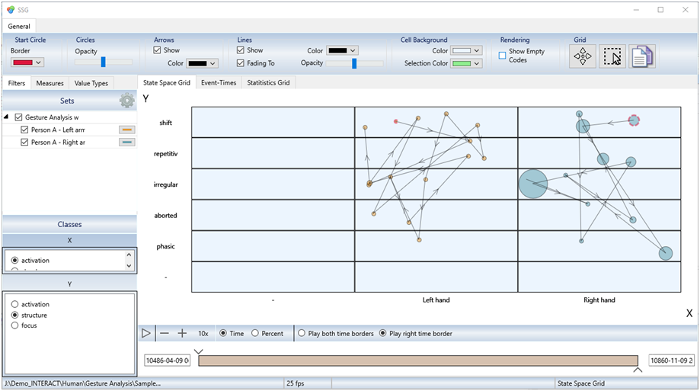This screenshot has height=391, width=700.
Task: Click the plus speed button
Action: 182,333
